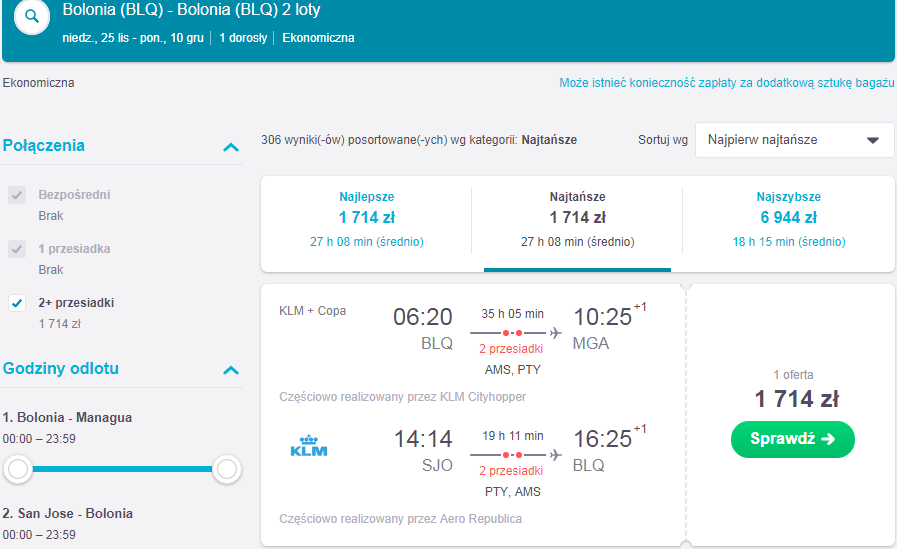Uncheck the 2+ przesiadki checkbox
Image resolution: width=897 pixels, height=549 pixels.
(x=17, y=303)
